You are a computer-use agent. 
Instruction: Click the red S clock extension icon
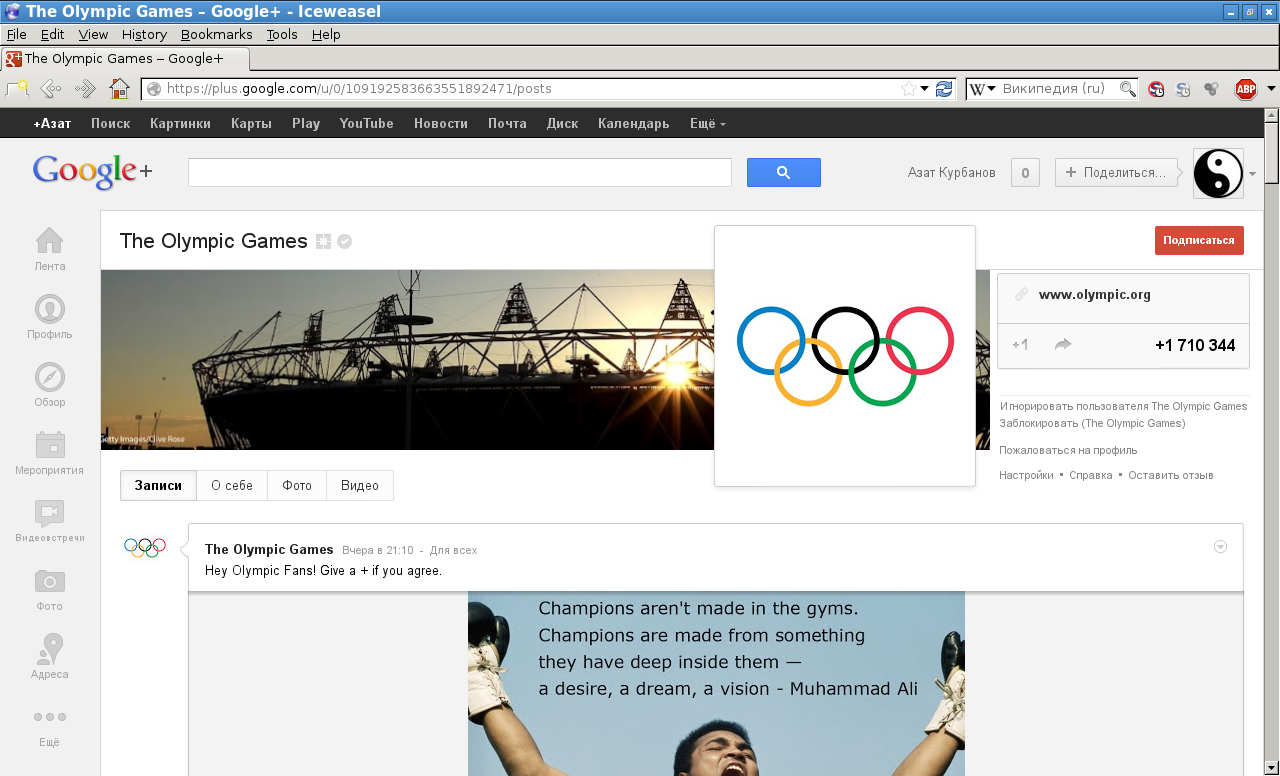click(x=1156, y=89)
